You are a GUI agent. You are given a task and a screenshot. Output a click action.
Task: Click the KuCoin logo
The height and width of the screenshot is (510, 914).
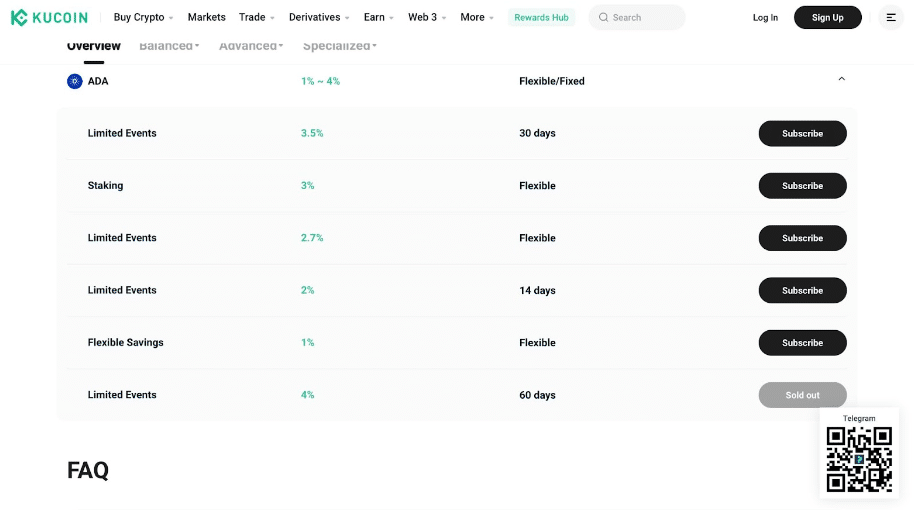click(49, 17)
